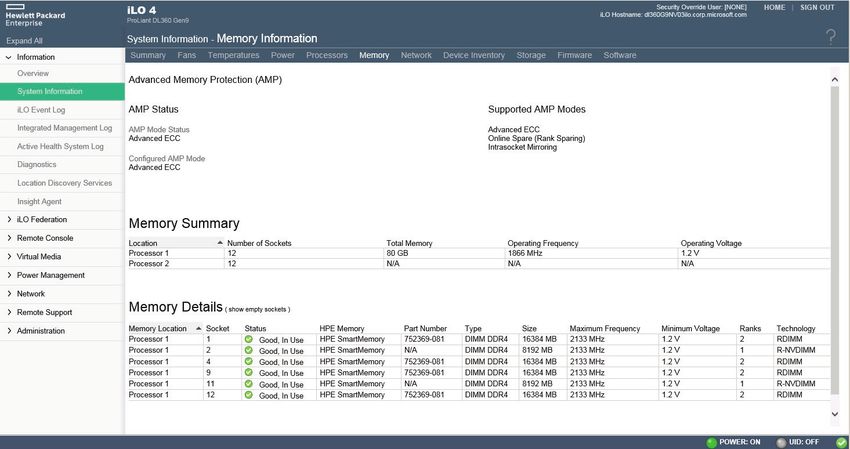Open Diagnostics in the sidebar
Screen dimensions: 850x449
click(x=37, y=164)
